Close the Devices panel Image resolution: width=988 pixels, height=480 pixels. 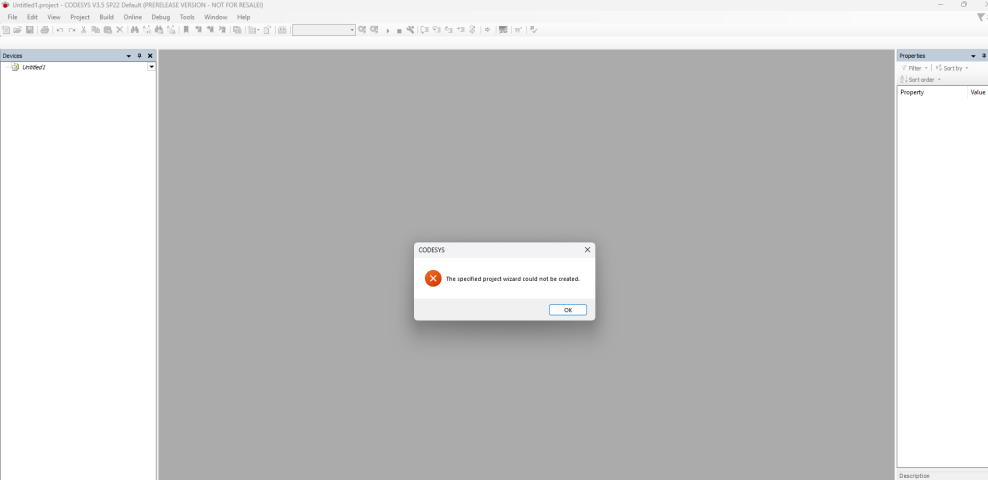pos(150,56)
